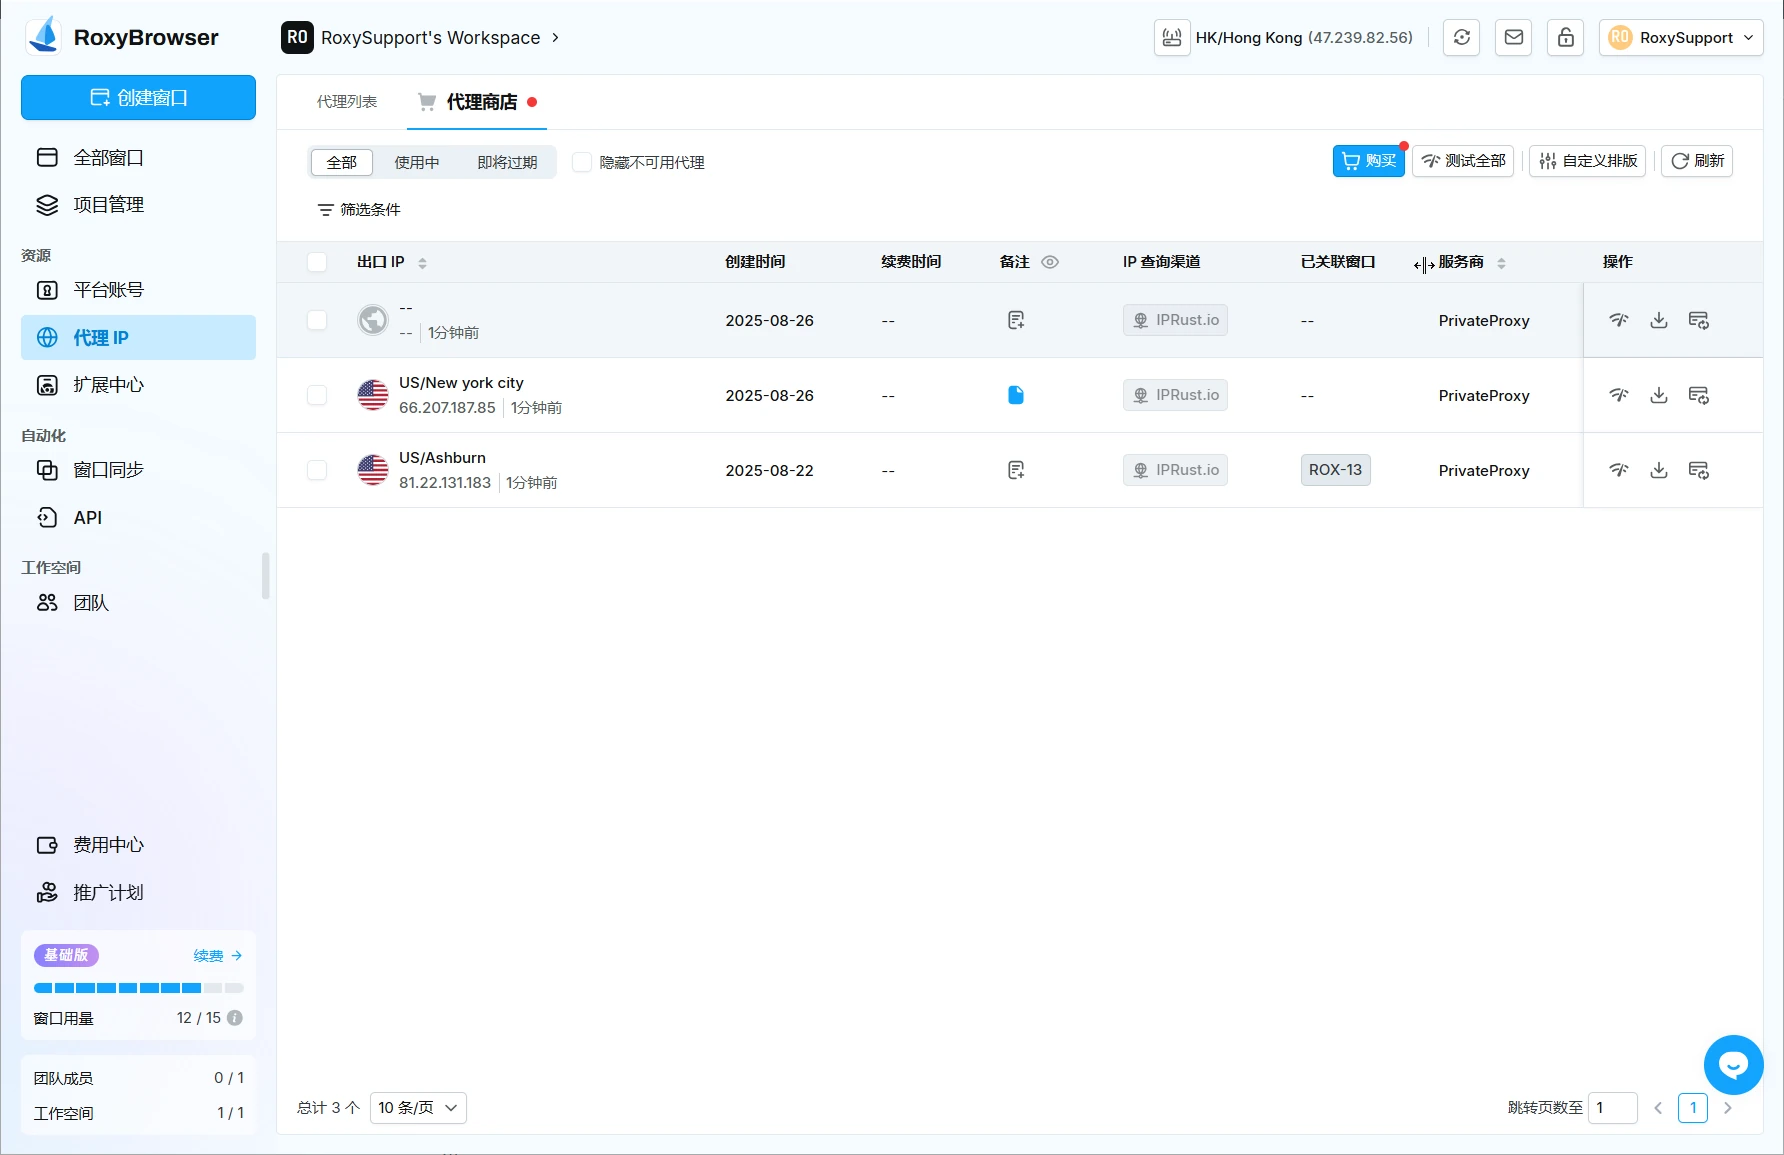Check the select-all checkbox in table header
The image size is (1784, 1155).
pyautogui.click(x=317, y=262)
